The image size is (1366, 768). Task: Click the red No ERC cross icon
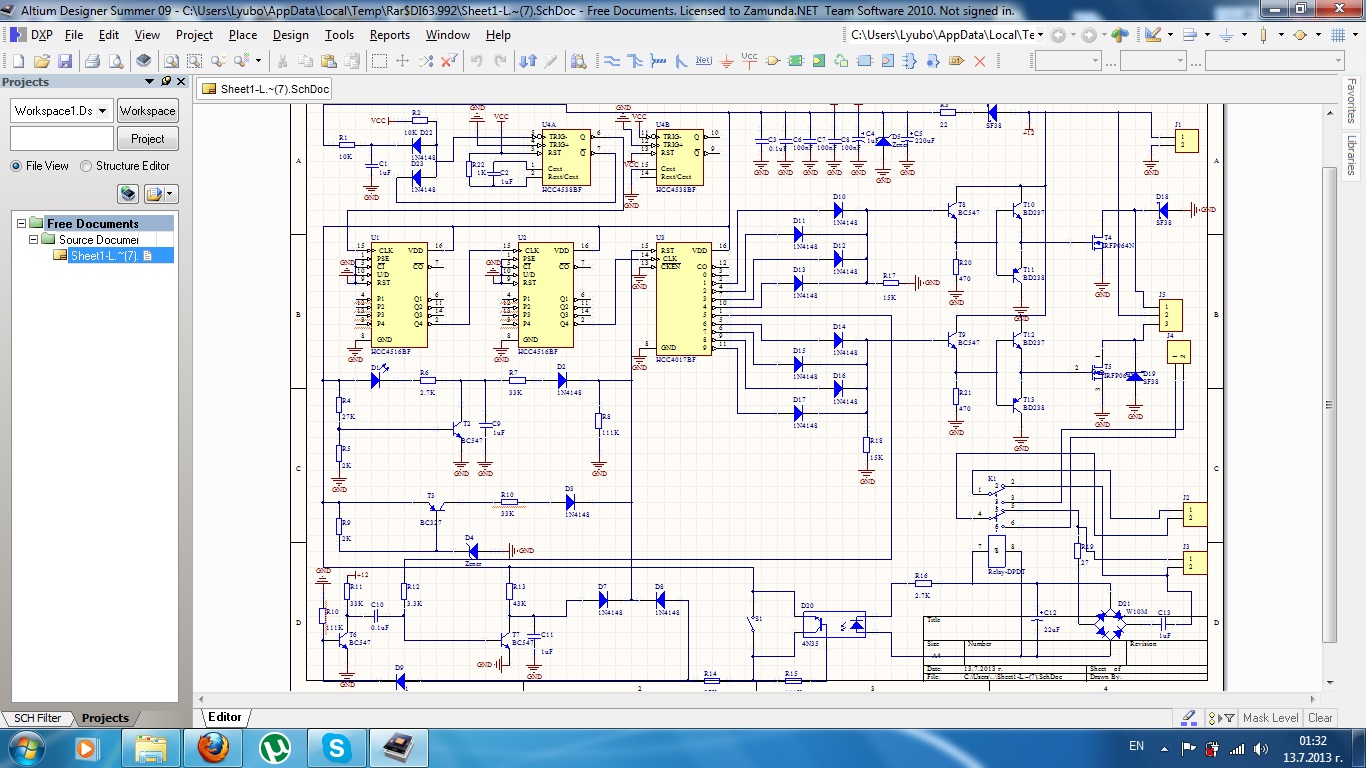coord(980,61)
